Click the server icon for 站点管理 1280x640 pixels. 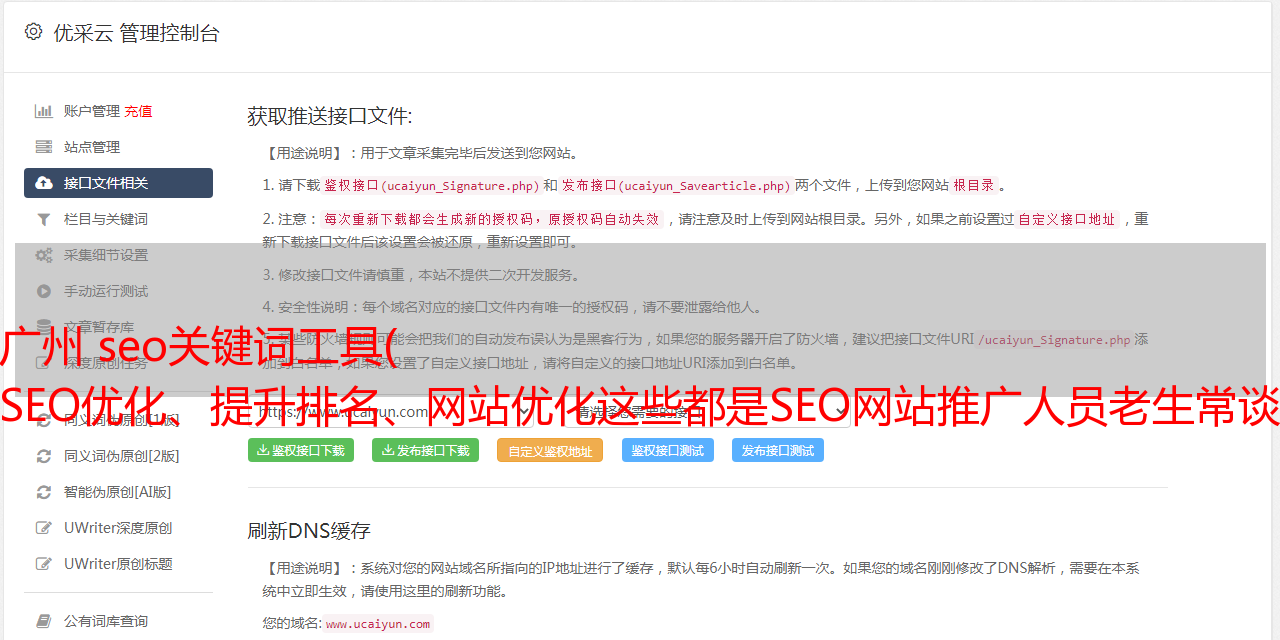point(44,147)
